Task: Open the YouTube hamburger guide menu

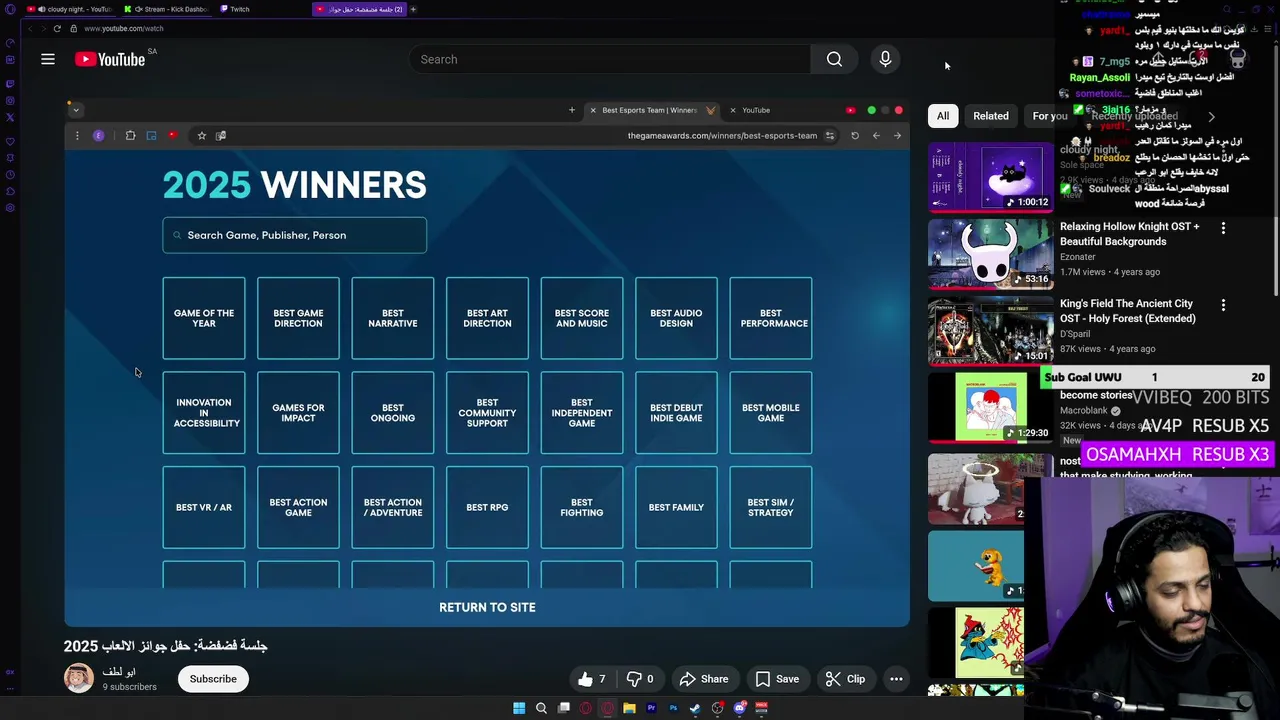Action: 48,59
